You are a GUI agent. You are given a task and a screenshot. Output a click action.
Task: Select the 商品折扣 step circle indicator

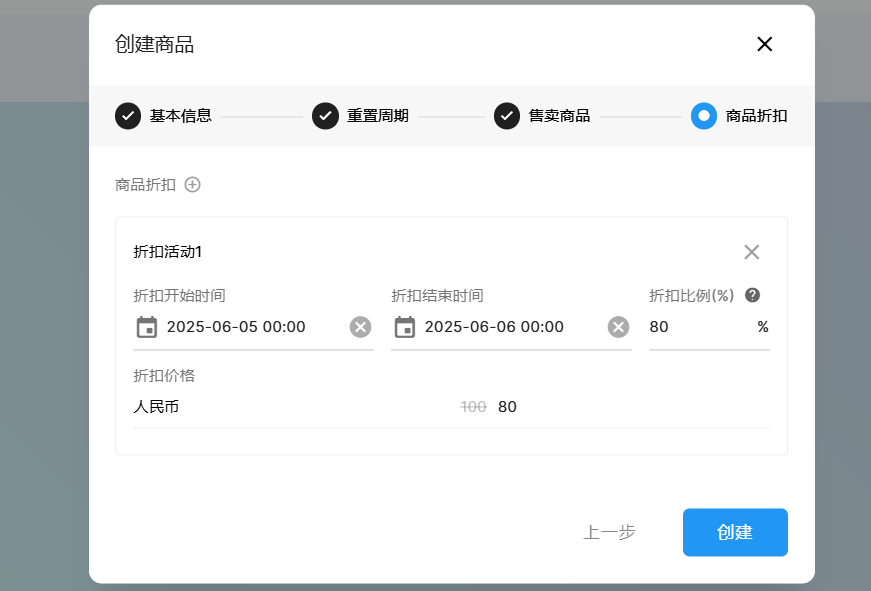704,116
